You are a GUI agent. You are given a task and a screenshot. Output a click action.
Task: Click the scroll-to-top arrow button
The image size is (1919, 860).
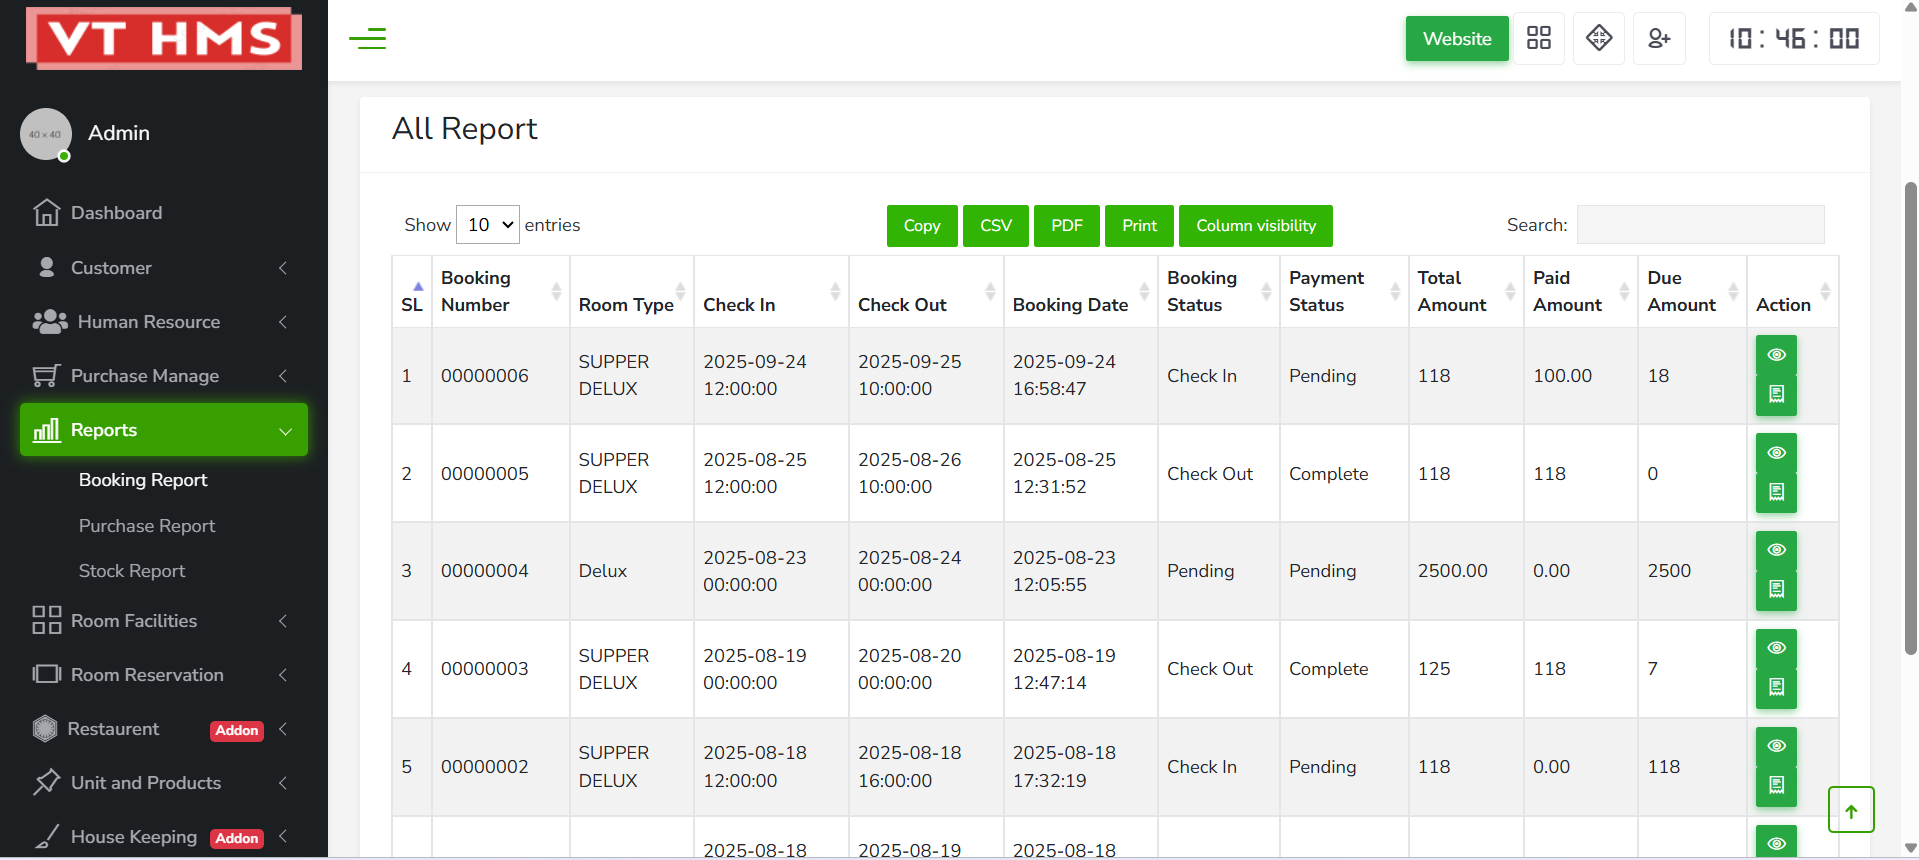1850,810
